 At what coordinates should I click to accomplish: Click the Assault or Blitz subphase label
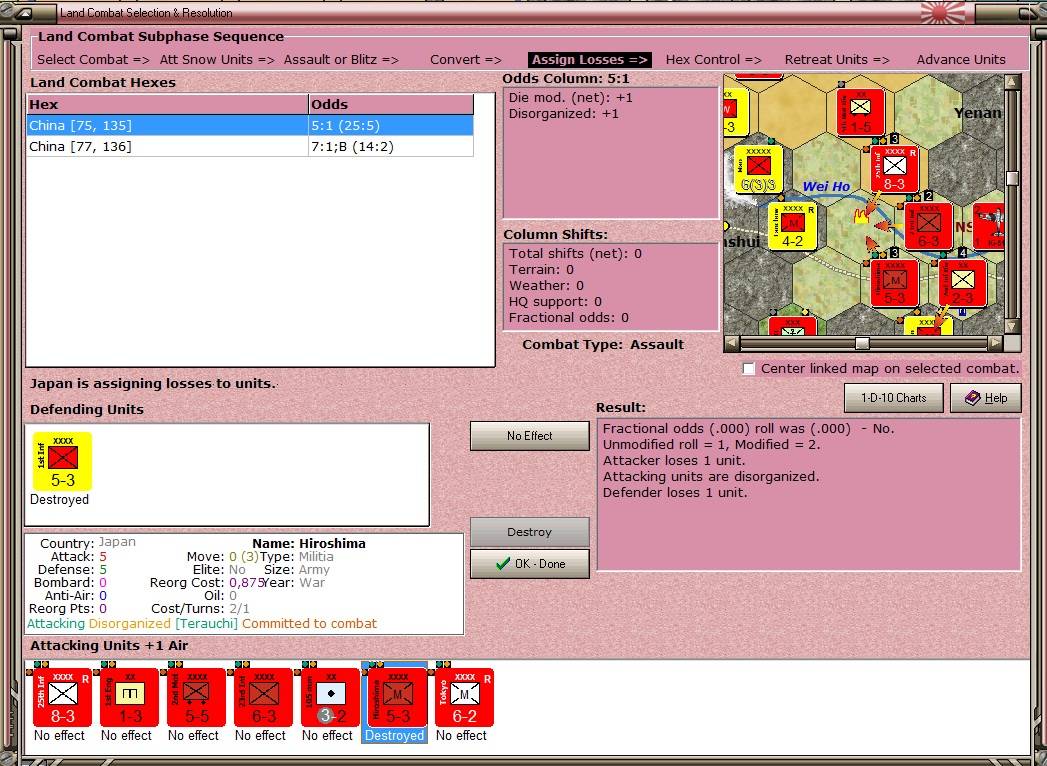tap(341, 59)
